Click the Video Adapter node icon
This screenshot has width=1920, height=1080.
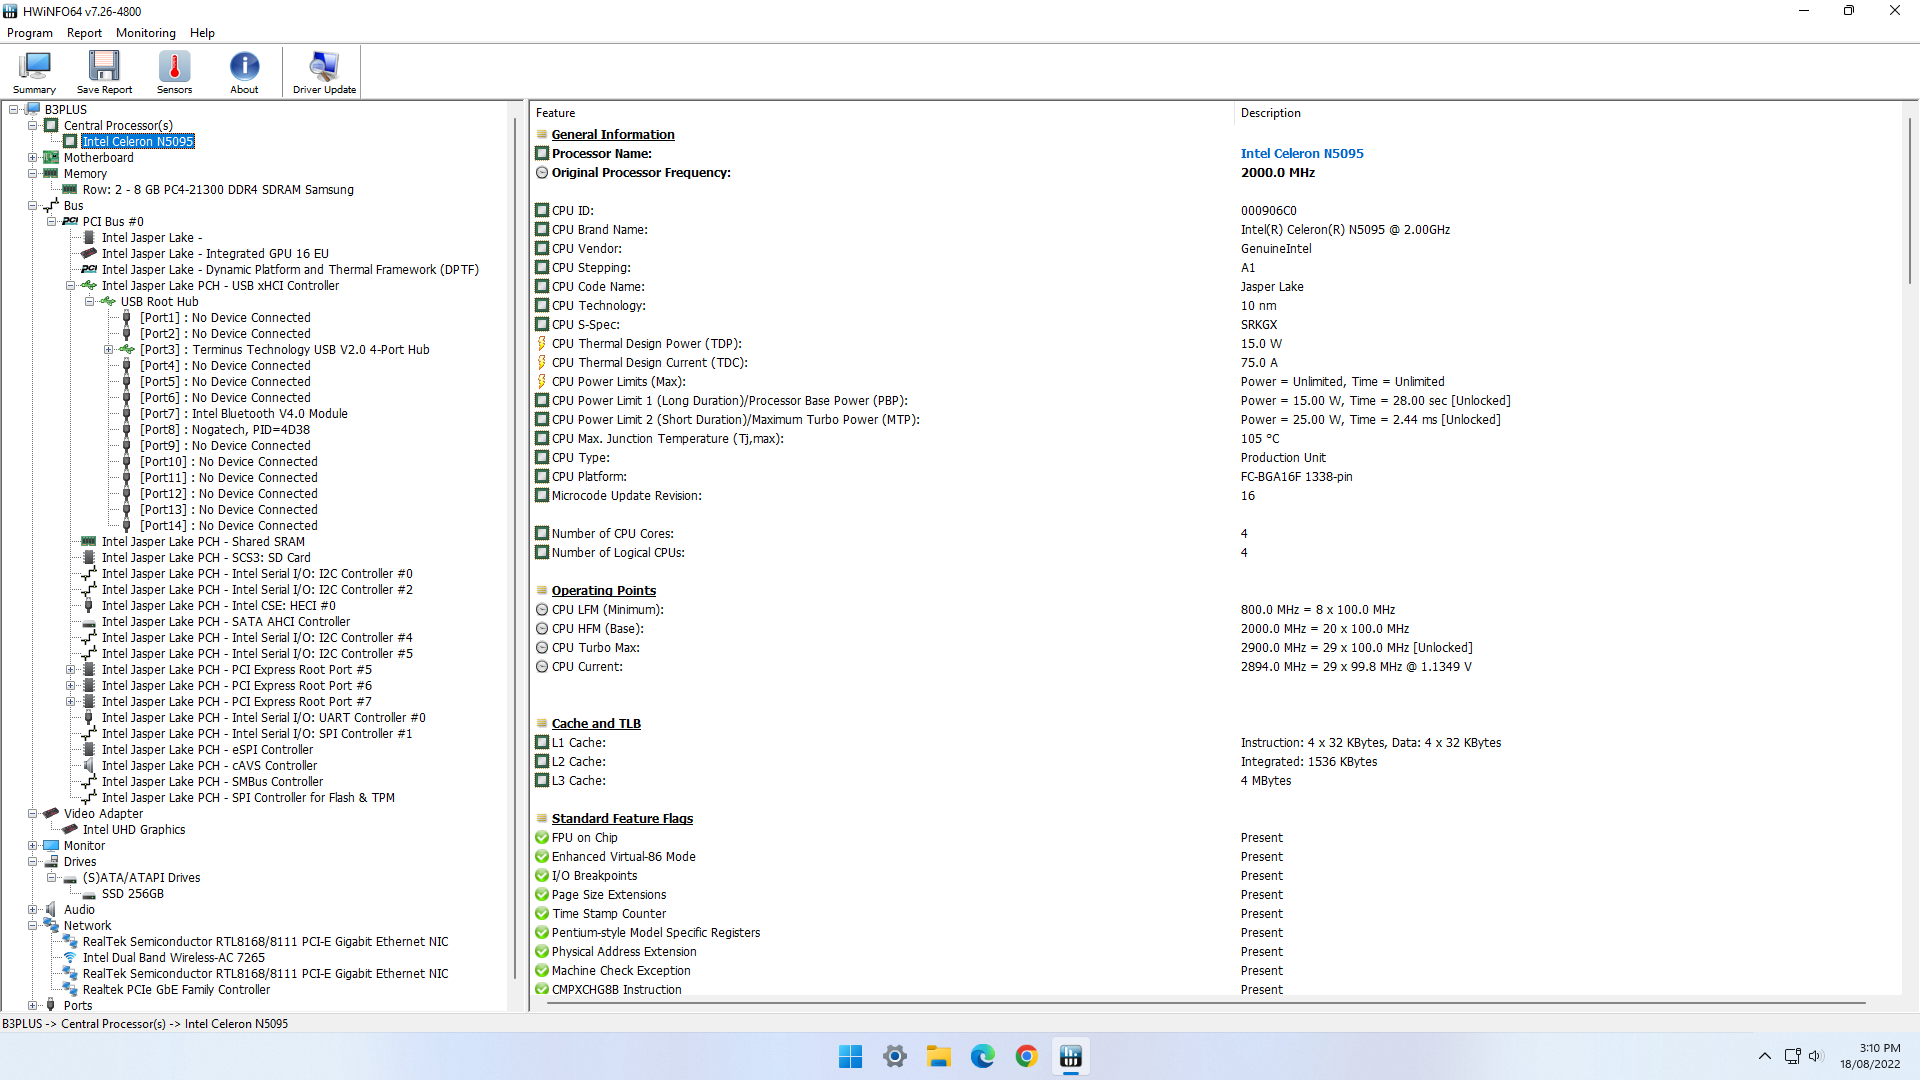[52, 814]
